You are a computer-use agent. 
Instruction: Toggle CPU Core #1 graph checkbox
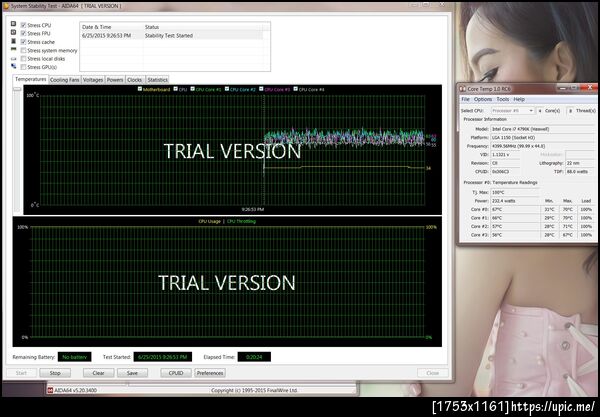(x=192, y=89)
